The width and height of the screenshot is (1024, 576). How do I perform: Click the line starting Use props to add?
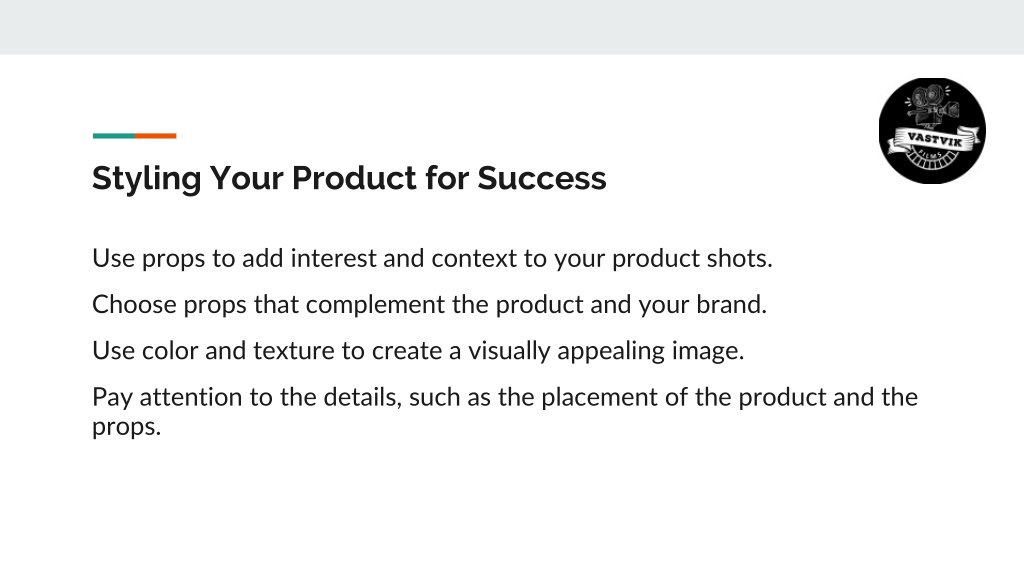432,259
